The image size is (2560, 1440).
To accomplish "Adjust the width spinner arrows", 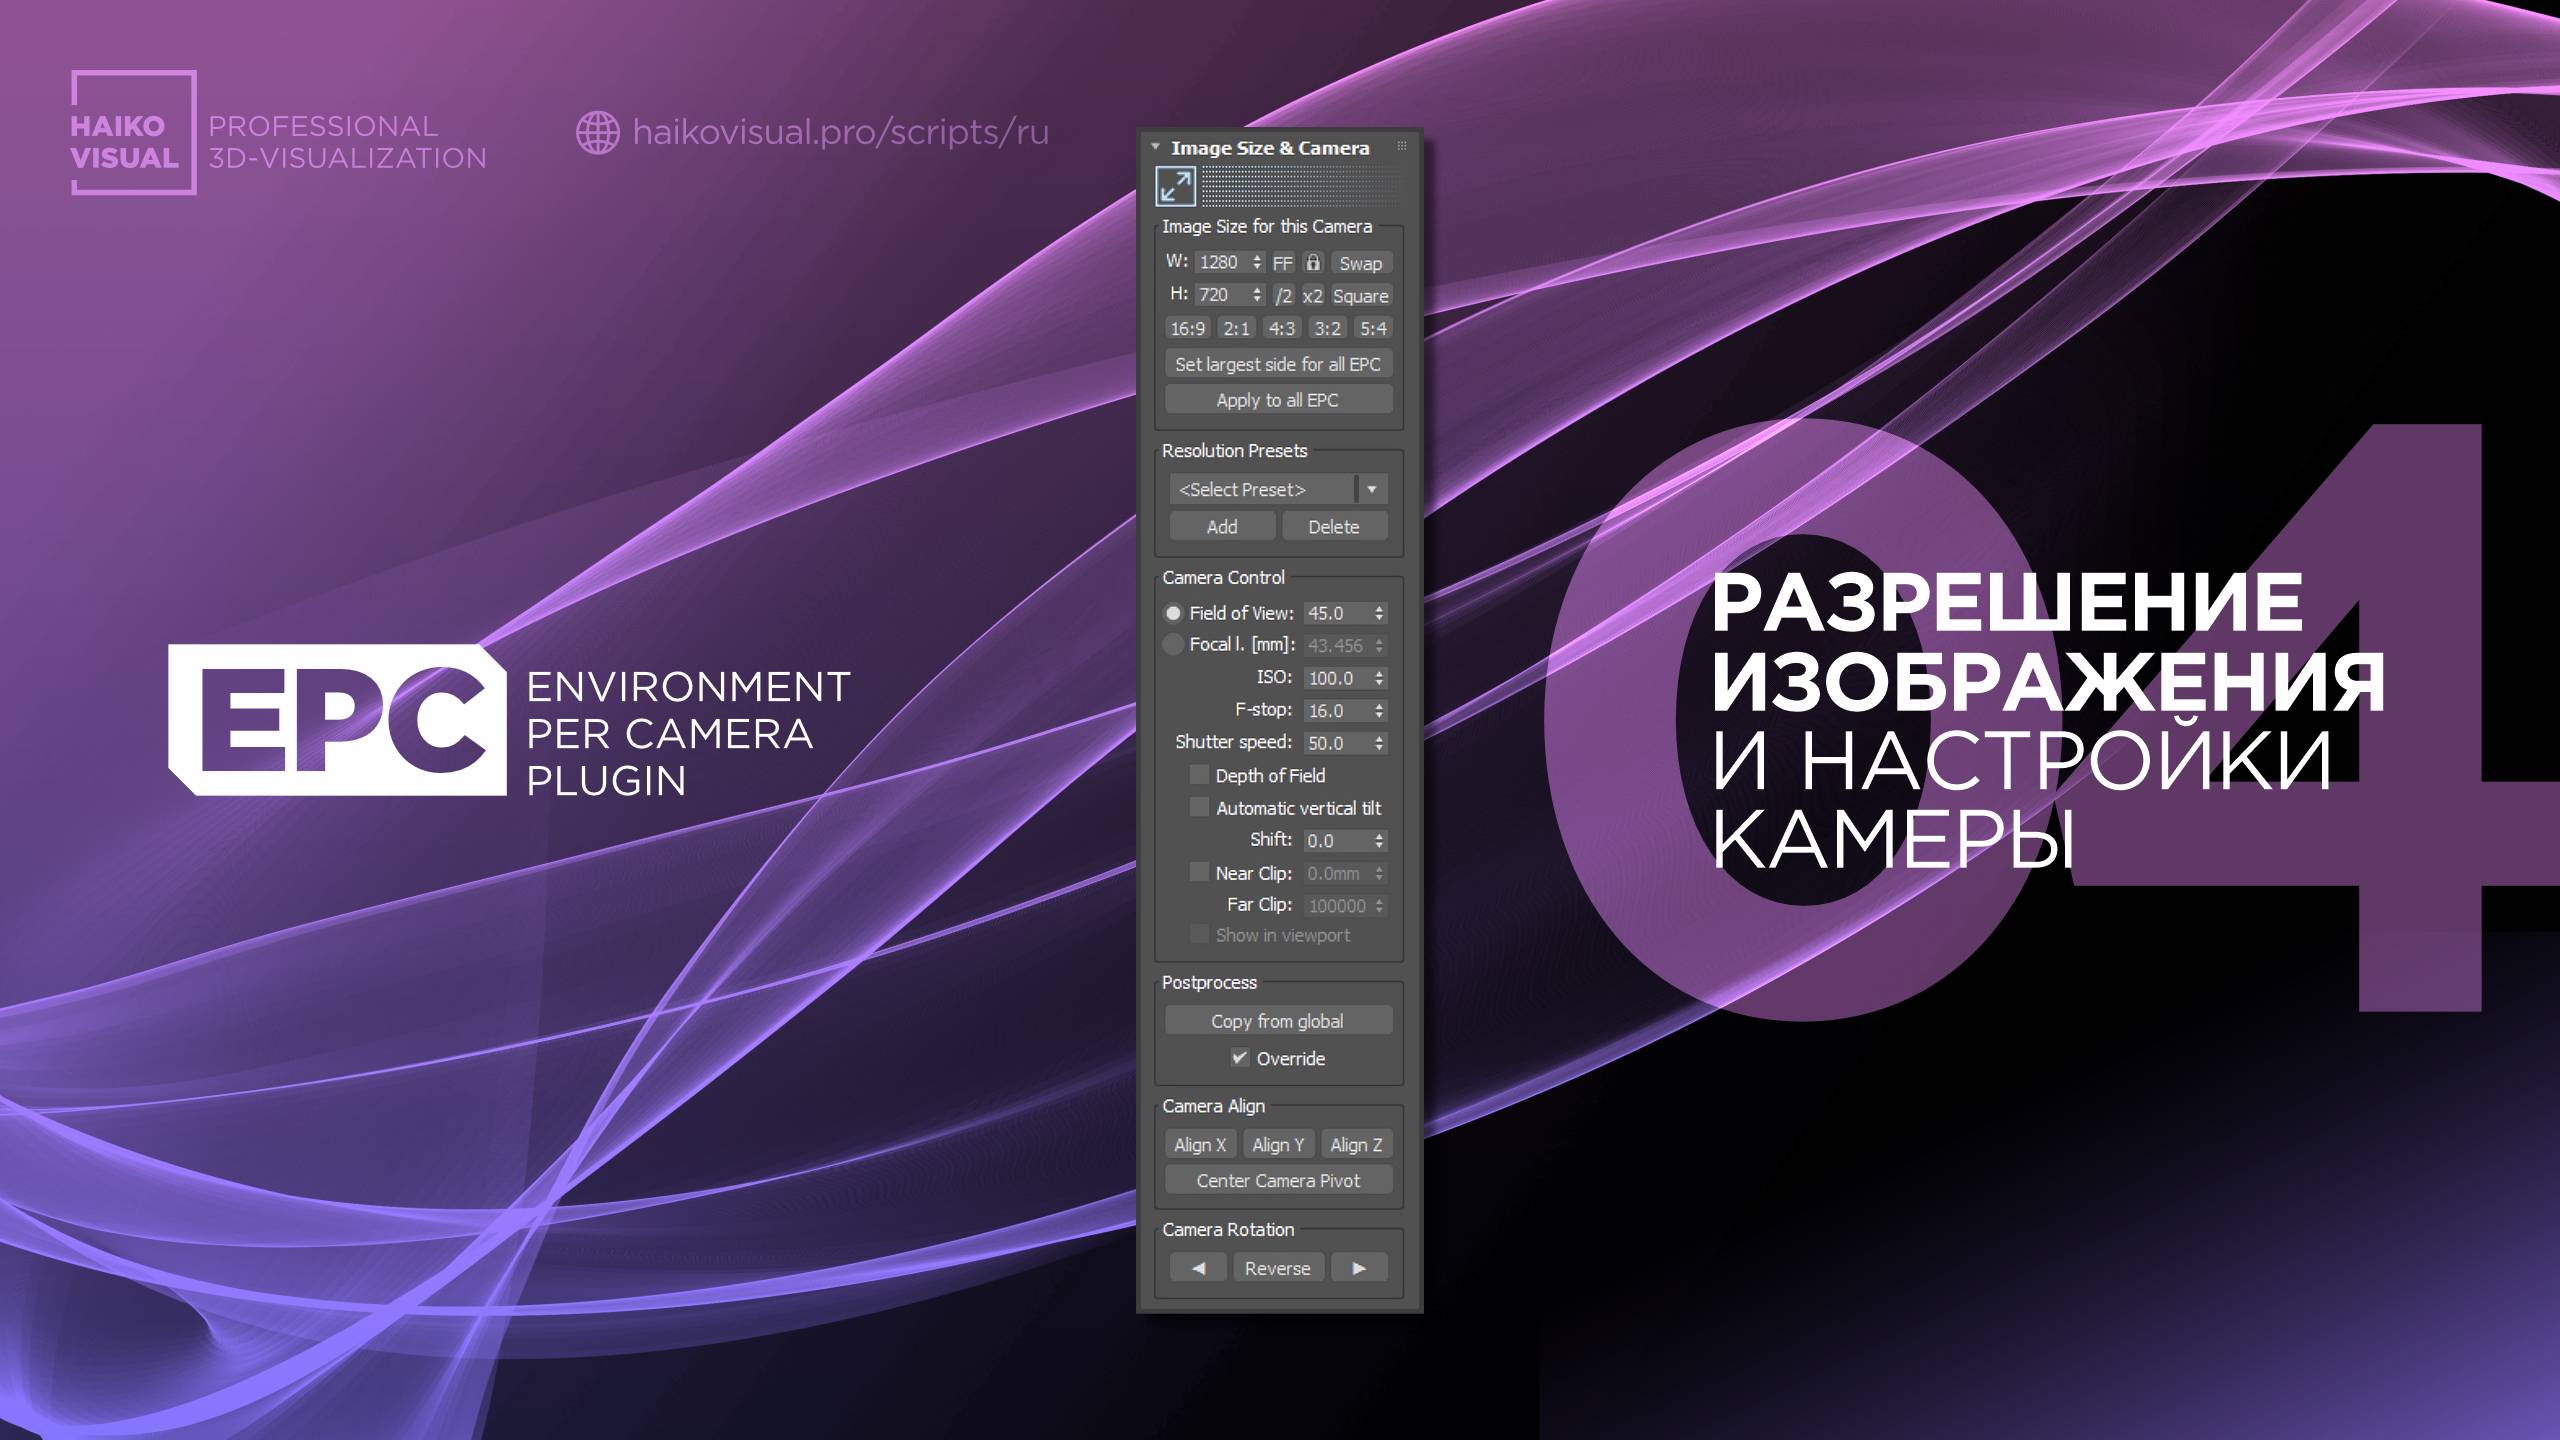I will coord(1257,262).
